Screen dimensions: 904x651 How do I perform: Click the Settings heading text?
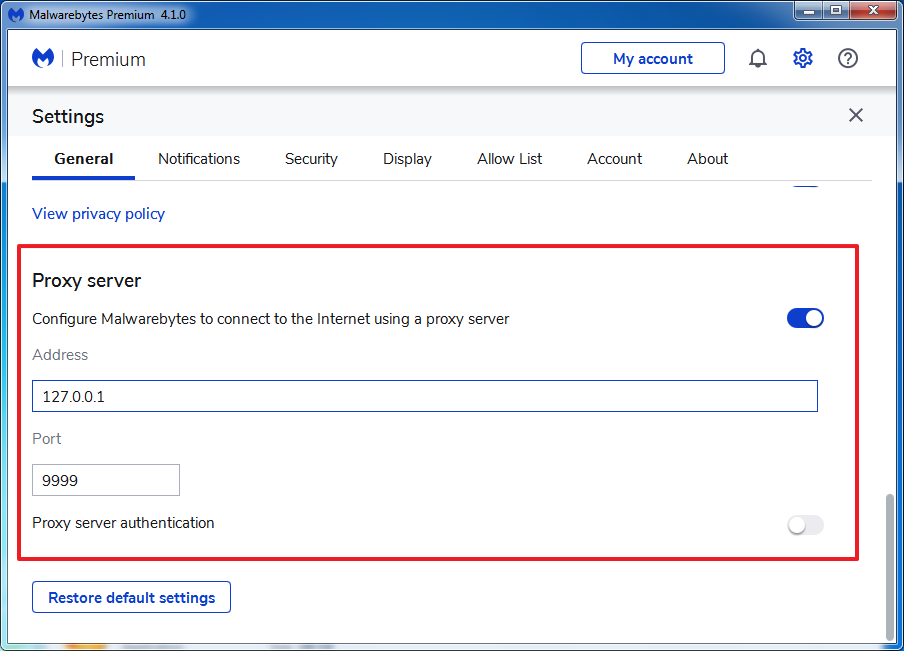pos(68,116)
